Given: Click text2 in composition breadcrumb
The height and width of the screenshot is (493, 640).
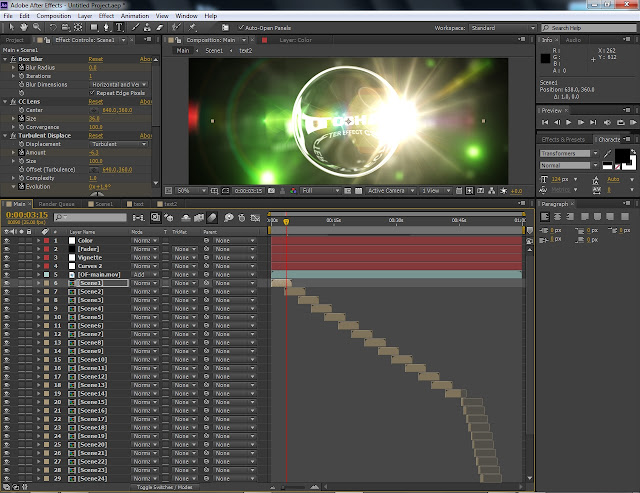Looking at the screenshot, I should [x=246, y=51].
